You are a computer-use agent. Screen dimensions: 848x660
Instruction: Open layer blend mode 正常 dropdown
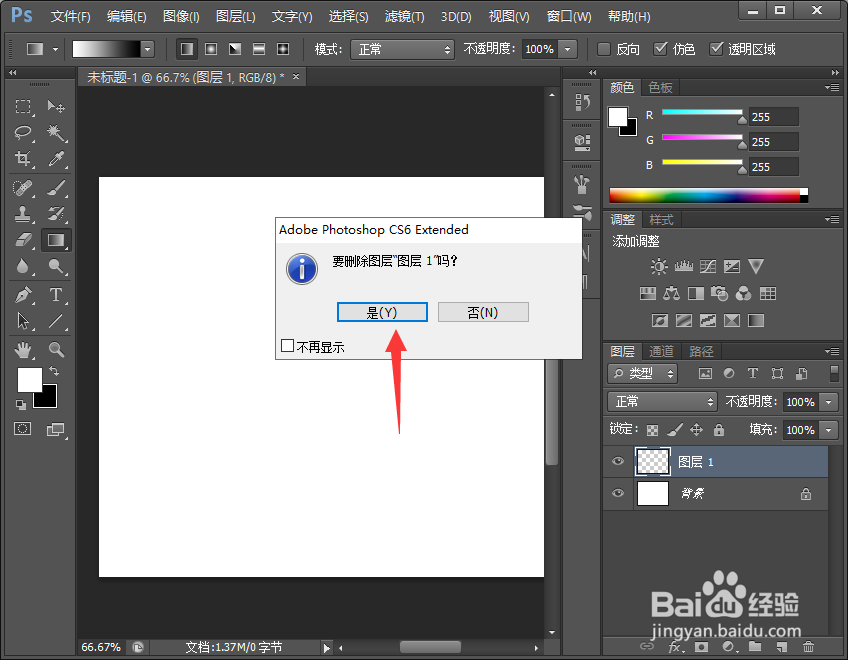(x=662, y=402)
